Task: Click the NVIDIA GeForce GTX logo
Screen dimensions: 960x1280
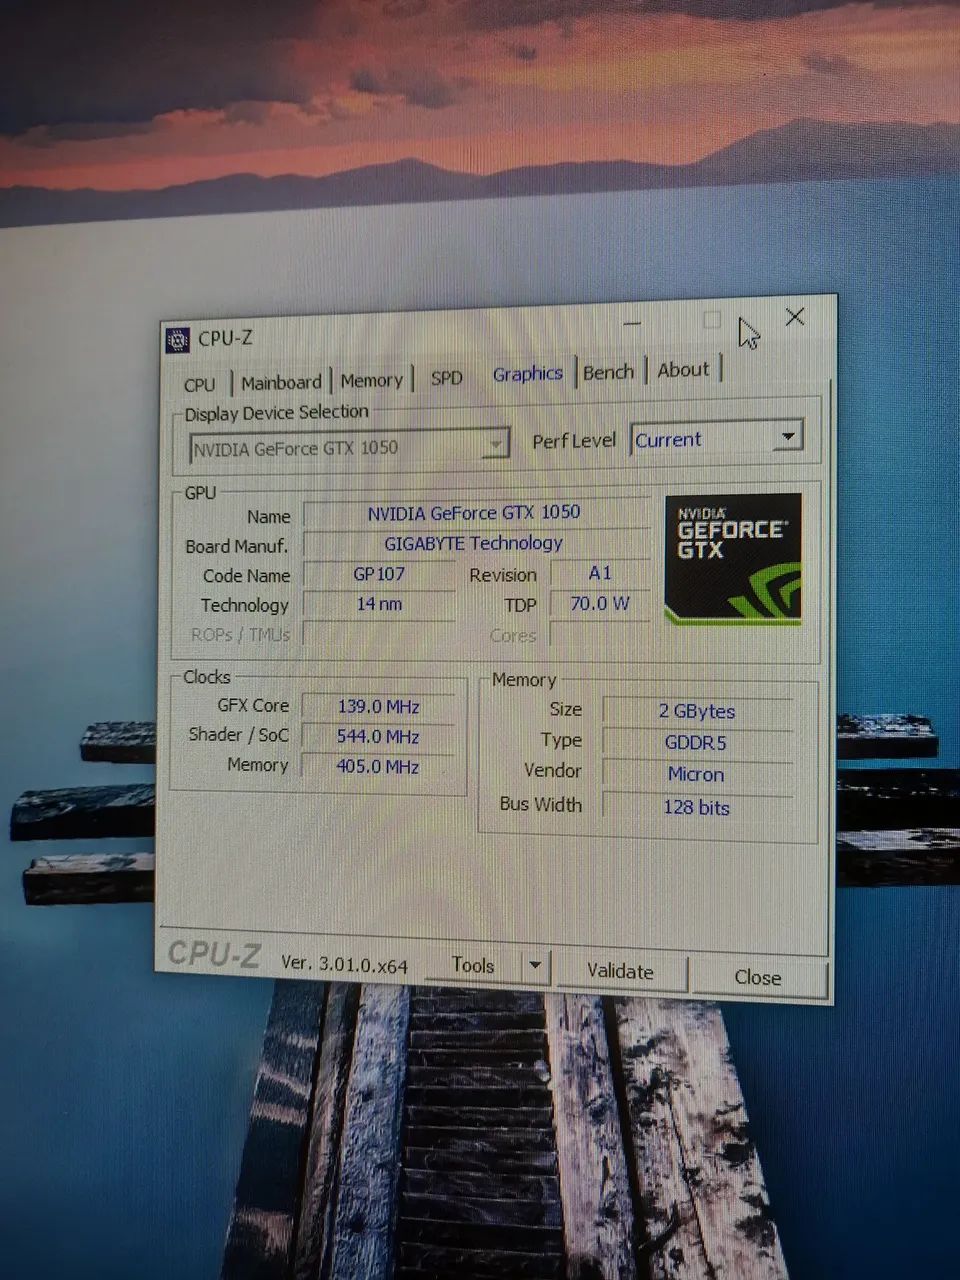Action: [x=733, y=559]
